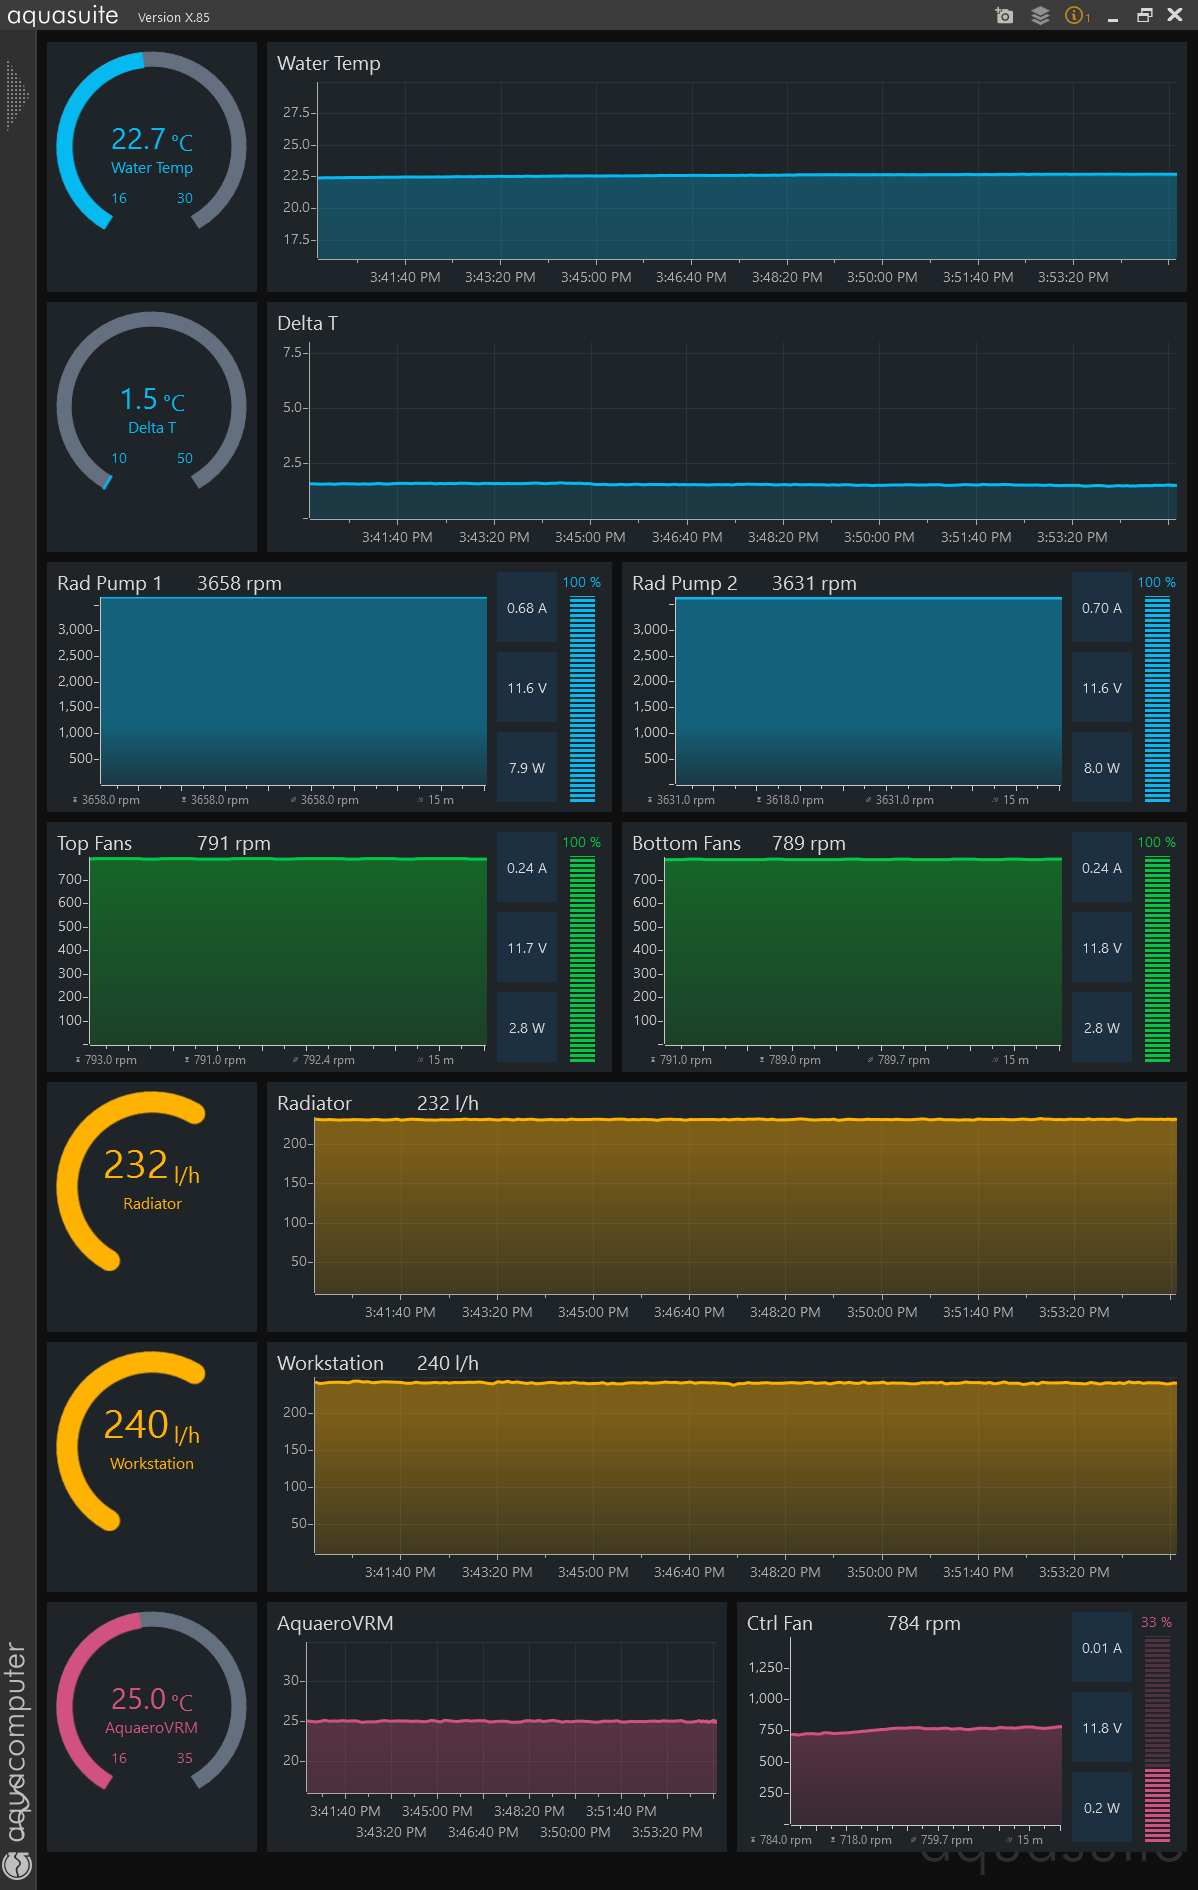Click the camera screenshot icon in title bar

point(1004,15)
